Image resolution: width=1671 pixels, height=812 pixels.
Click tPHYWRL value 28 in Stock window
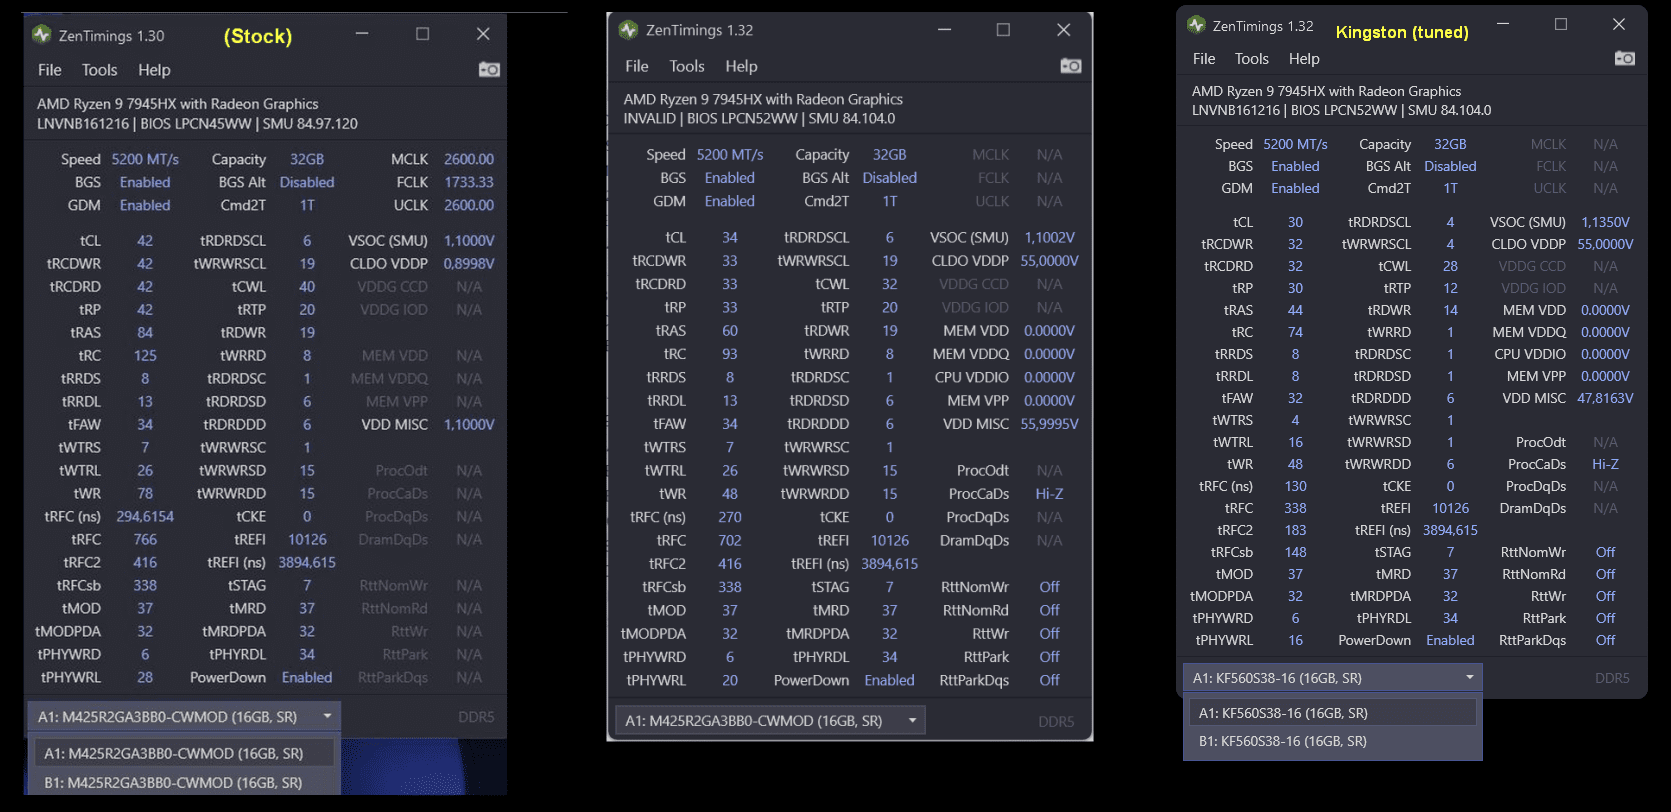point(145,678)
